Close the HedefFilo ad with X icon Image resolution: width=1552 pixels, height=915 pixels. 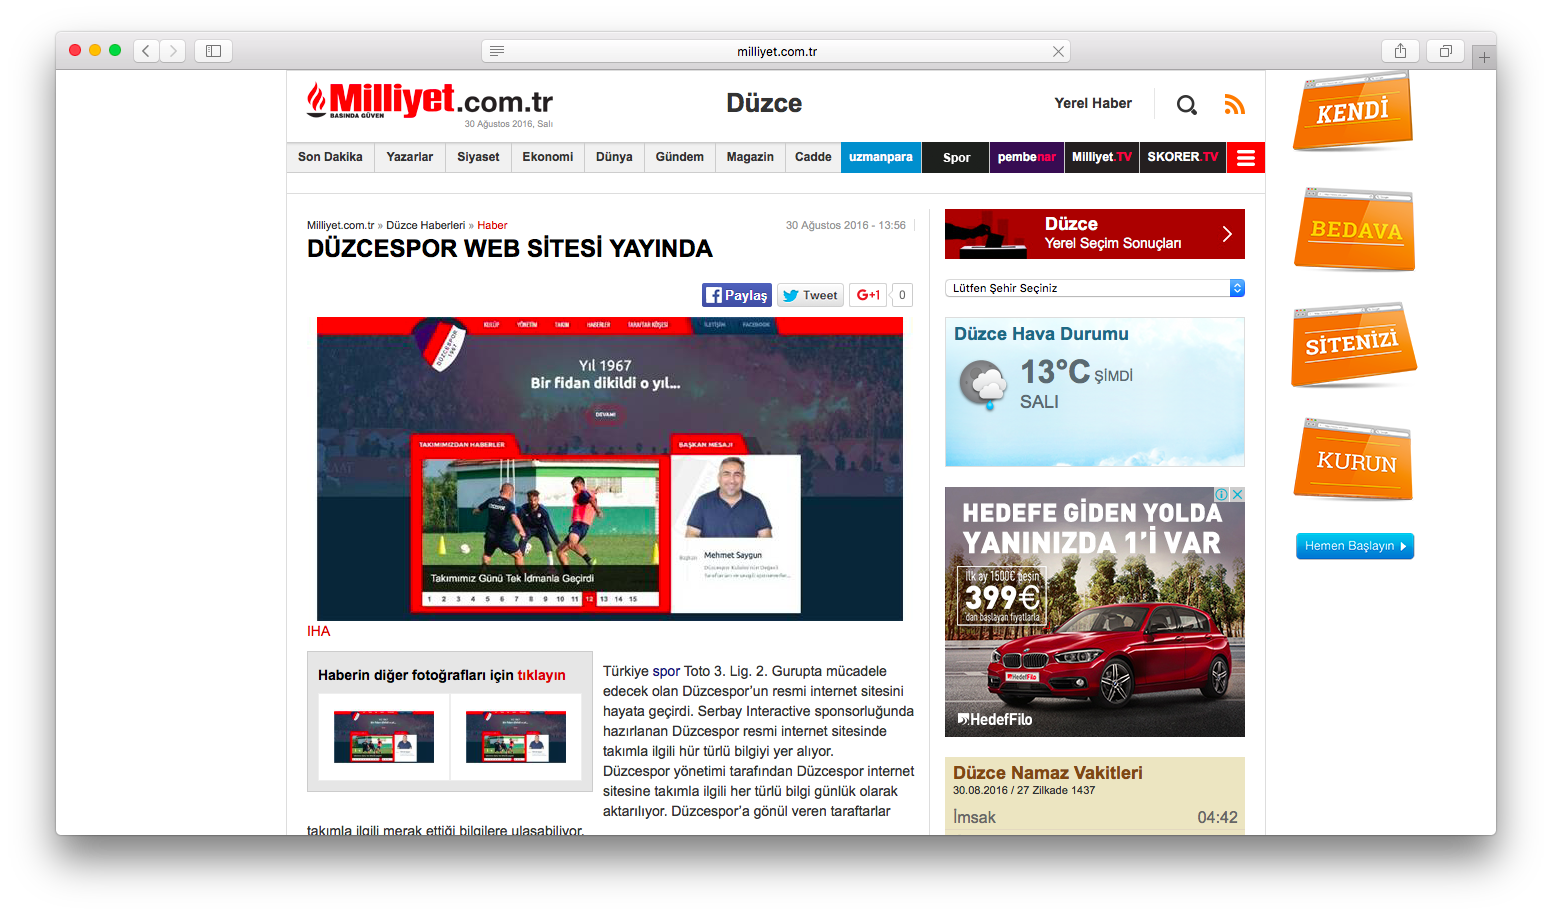(x=1238, y=494)
